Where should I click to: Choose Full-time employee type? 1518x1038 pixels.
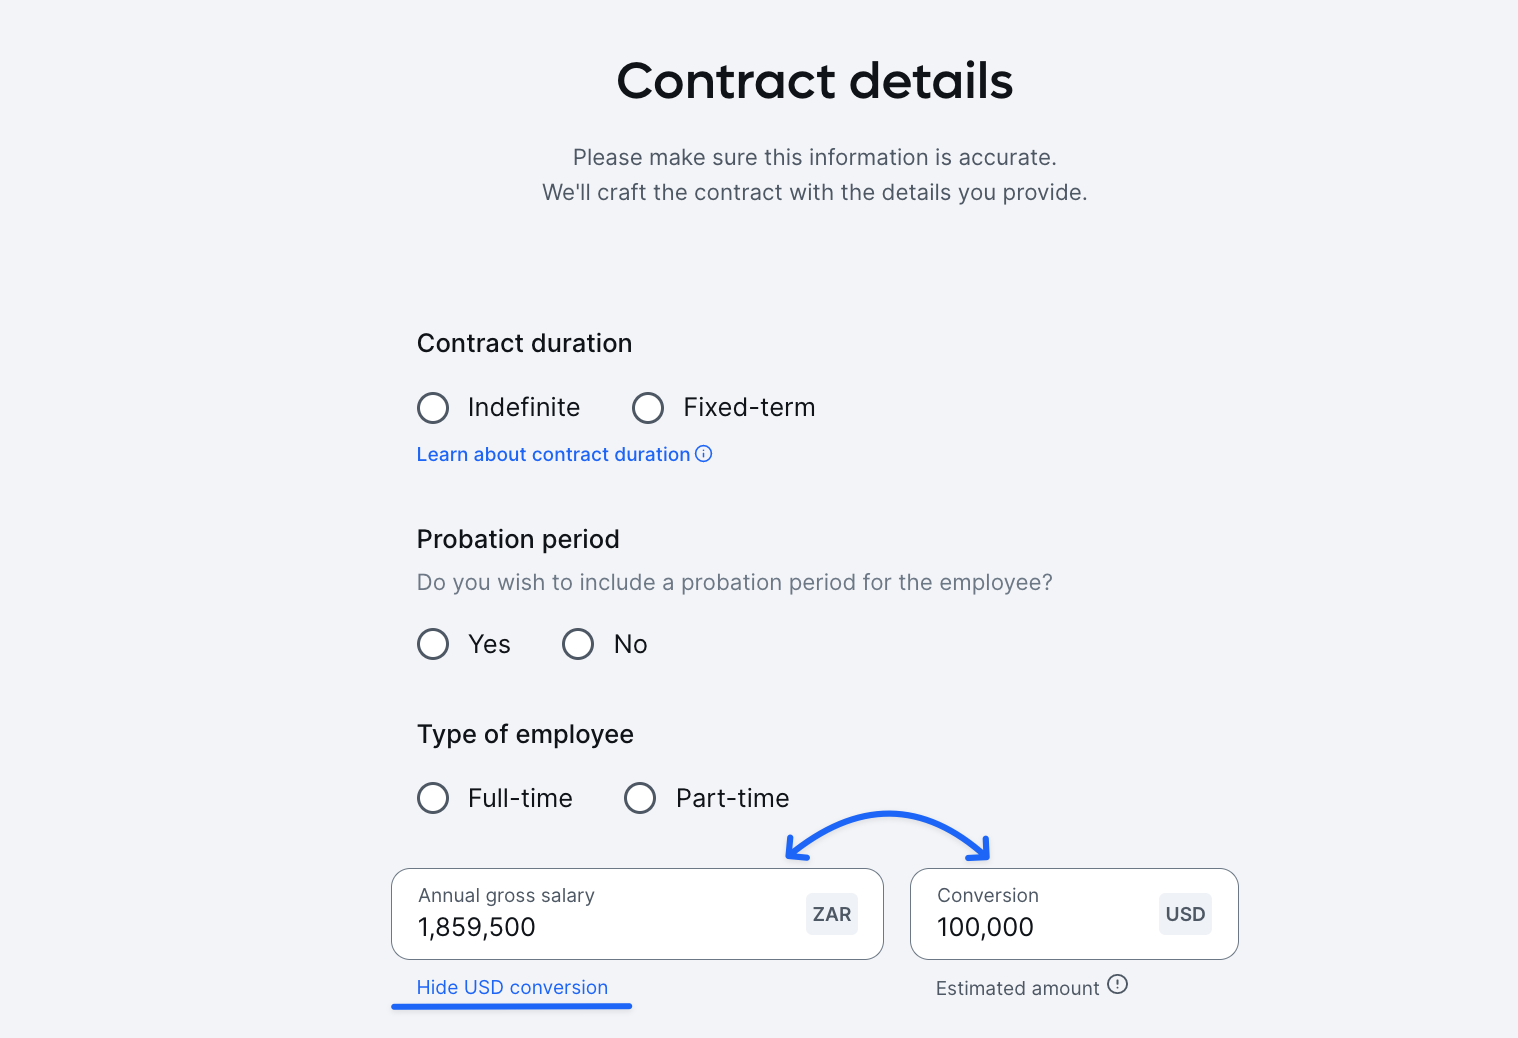click(x=433, y=798)
